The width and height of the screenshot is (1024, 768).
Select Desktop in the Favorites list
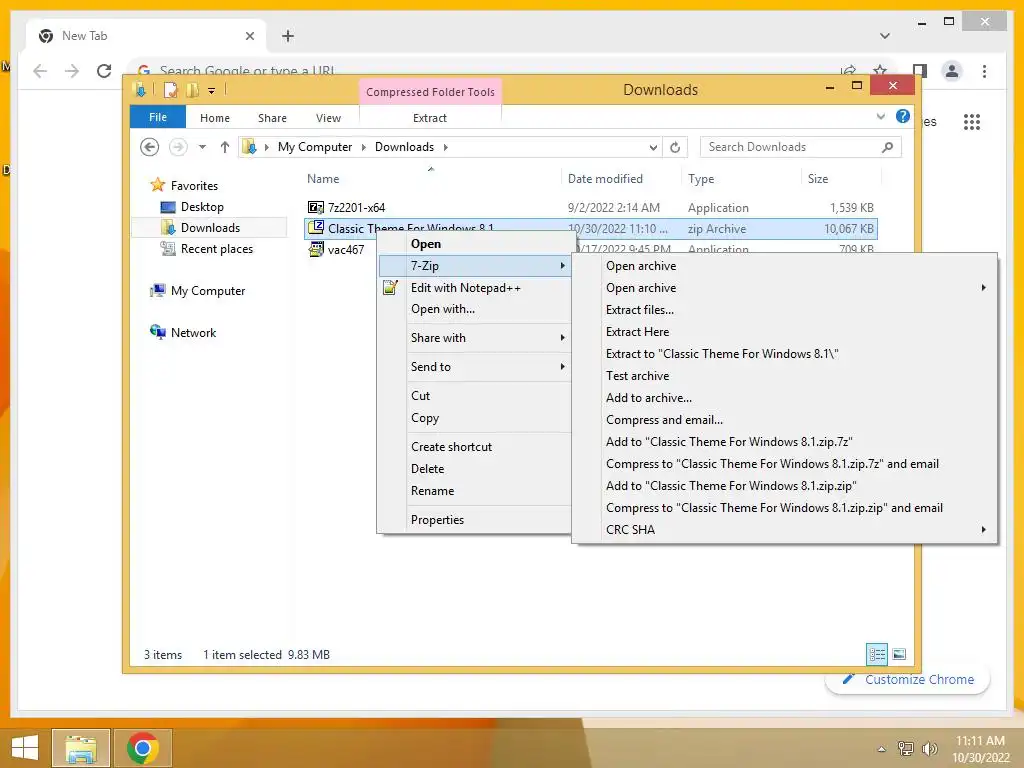click(202, 206)
